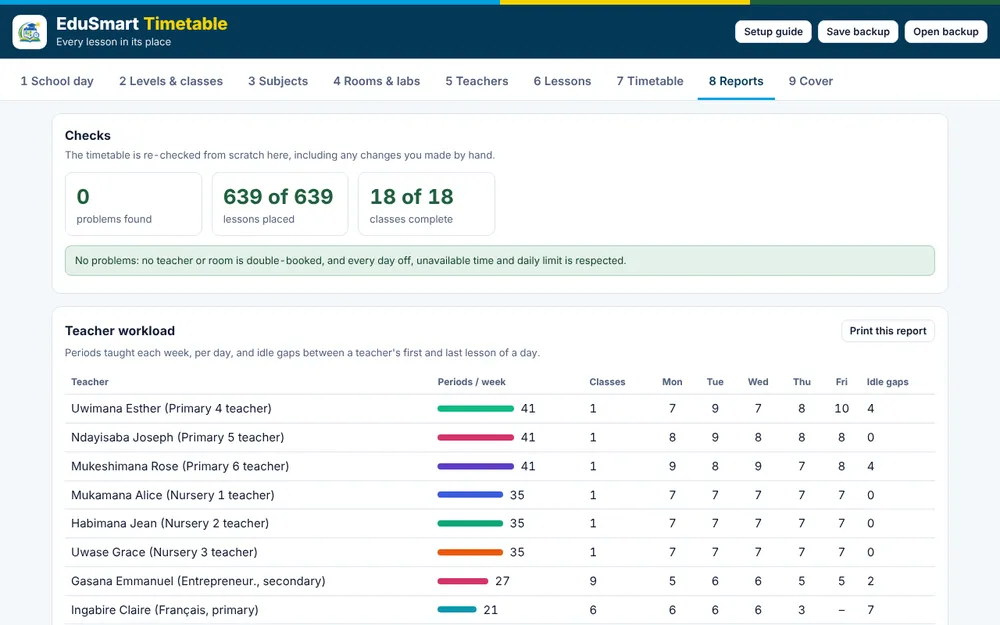Select teacher 'Mukamana Alice (Nursery 1 teacher)'
Viewport: 1000px width, 625px height.
[x=172, y=495]
